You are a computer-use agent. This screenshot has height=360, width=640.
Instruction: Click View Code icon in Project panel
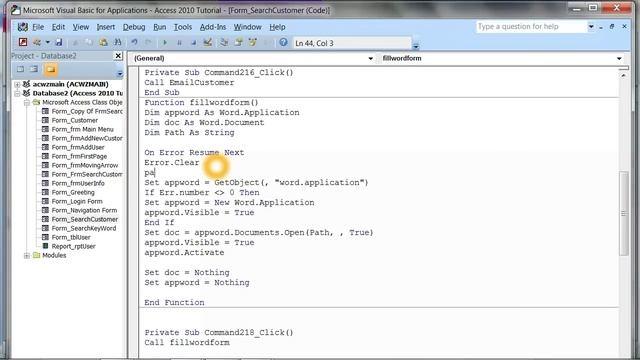(x=20, y=69)
